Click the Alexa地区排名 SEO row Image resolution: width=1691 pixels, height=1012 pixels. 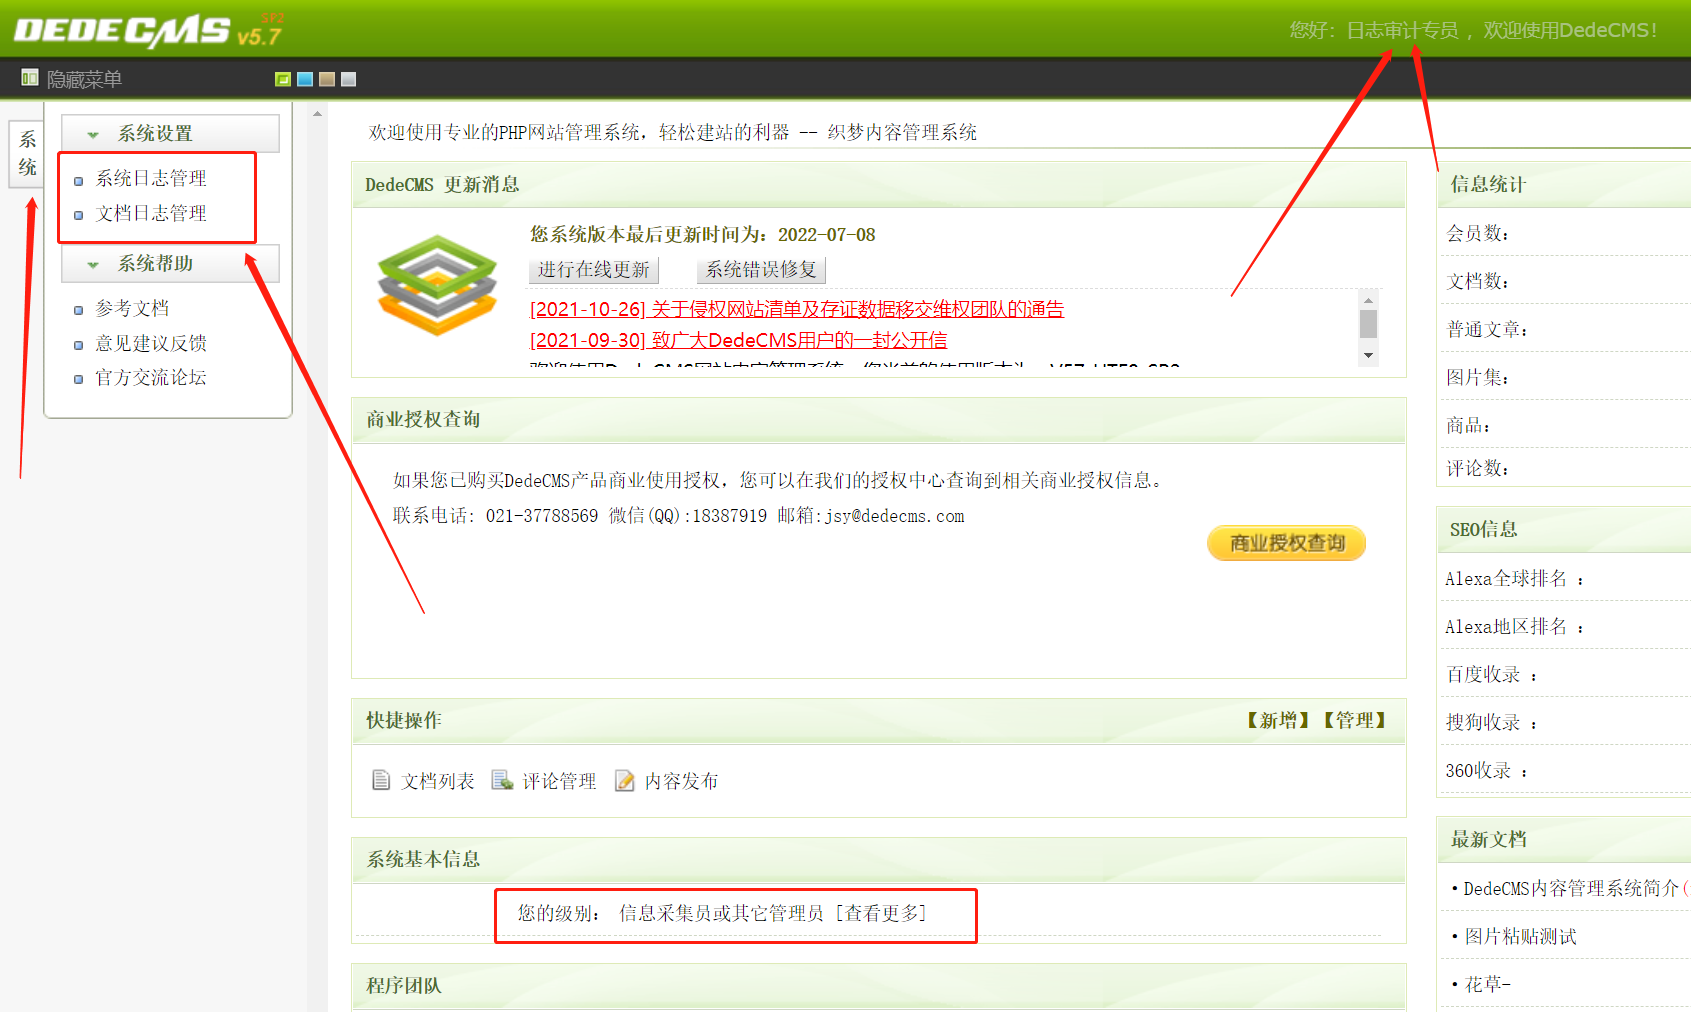click(1565, 626)
